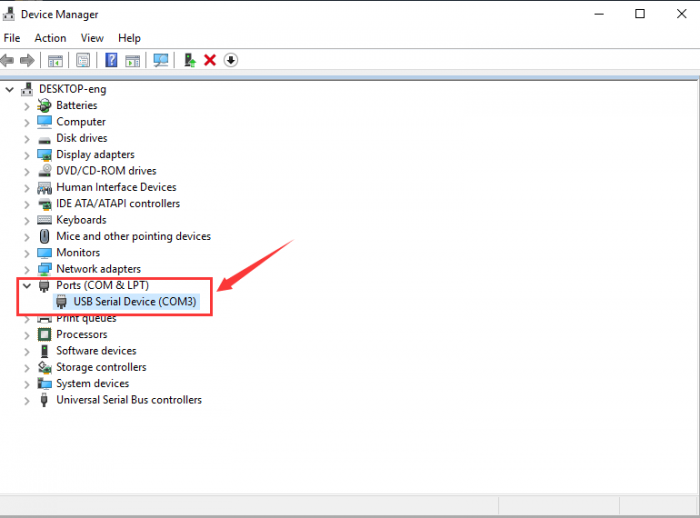Select Mice and other pointing devices
This screenshot has height=518, width=700.
point(133,236)
